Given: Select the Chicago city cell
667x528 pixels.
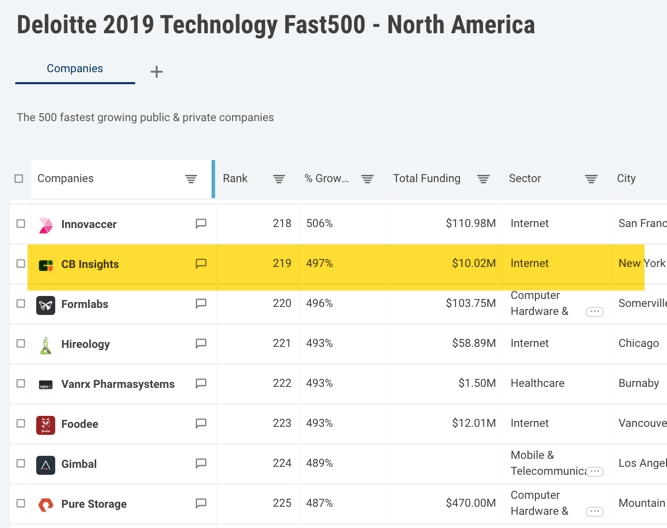Looking at the screenshot, I should tap(638, 343).
